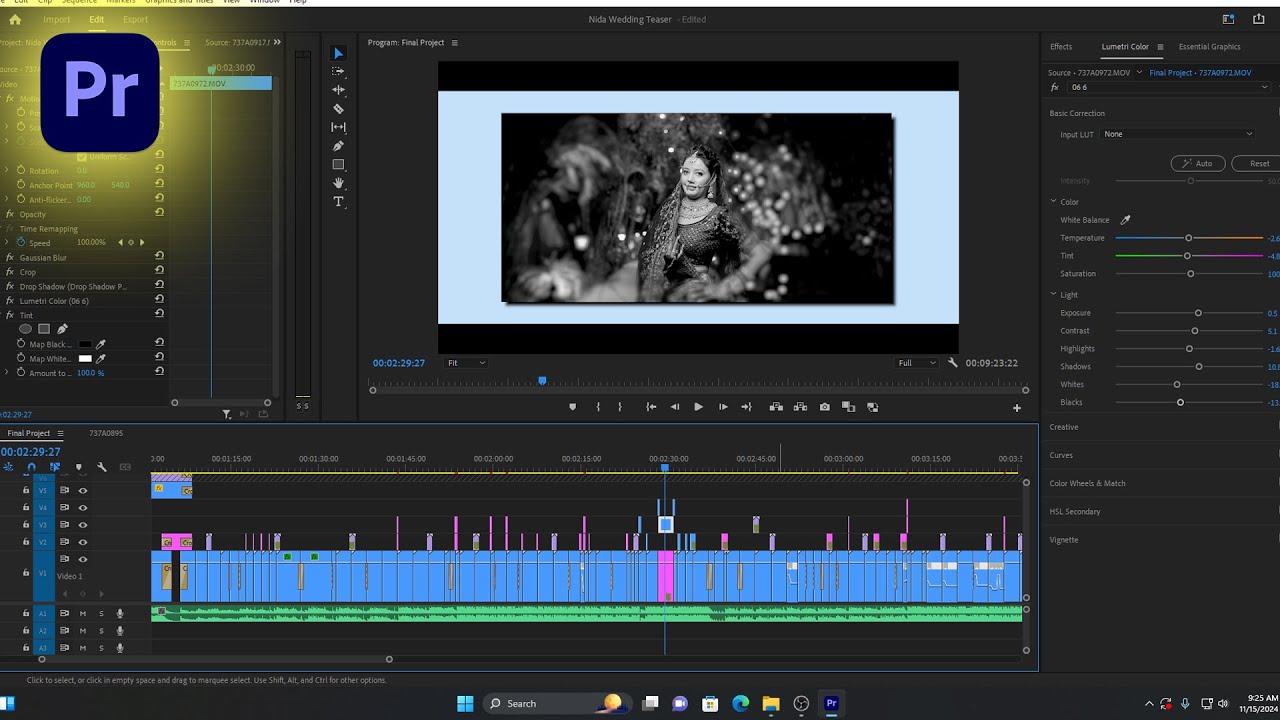Select the Rectangle tool
Screen dimensions: 1280x720
click(338, 164)
